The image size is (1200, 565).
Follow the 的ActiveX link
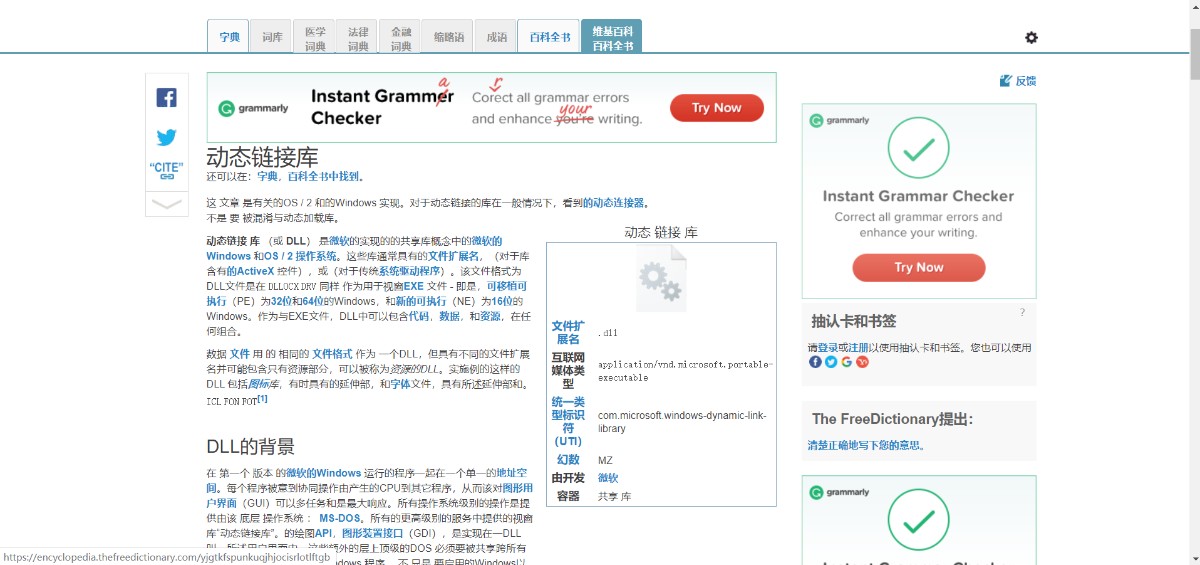[251, 271]
